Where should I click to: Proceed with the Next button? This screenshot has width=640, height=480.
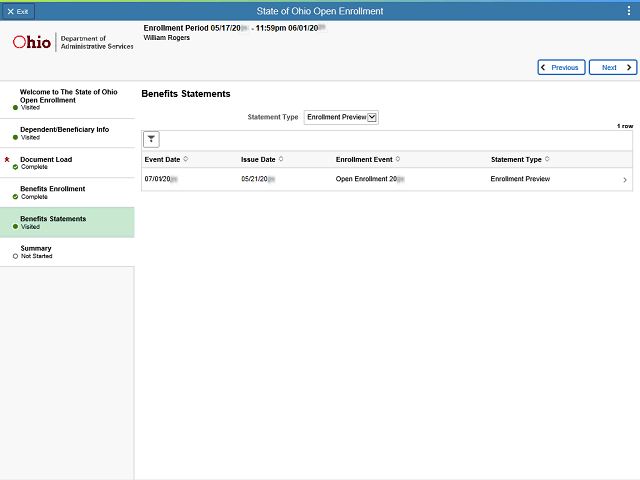click(613, 67)
